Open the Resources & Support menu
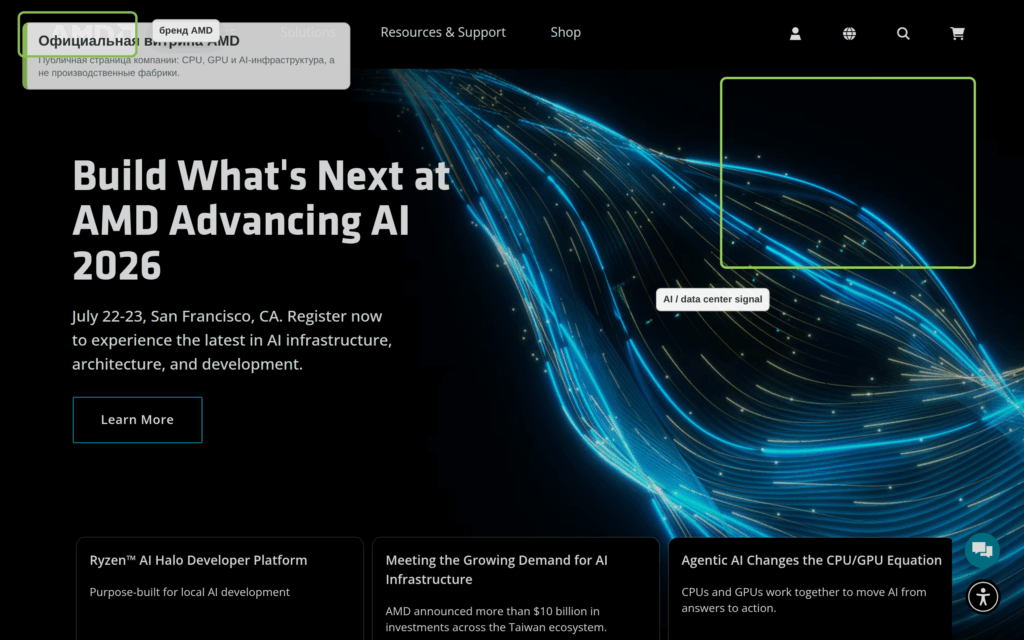This screenshot has width=1024, height=640. 443,32
